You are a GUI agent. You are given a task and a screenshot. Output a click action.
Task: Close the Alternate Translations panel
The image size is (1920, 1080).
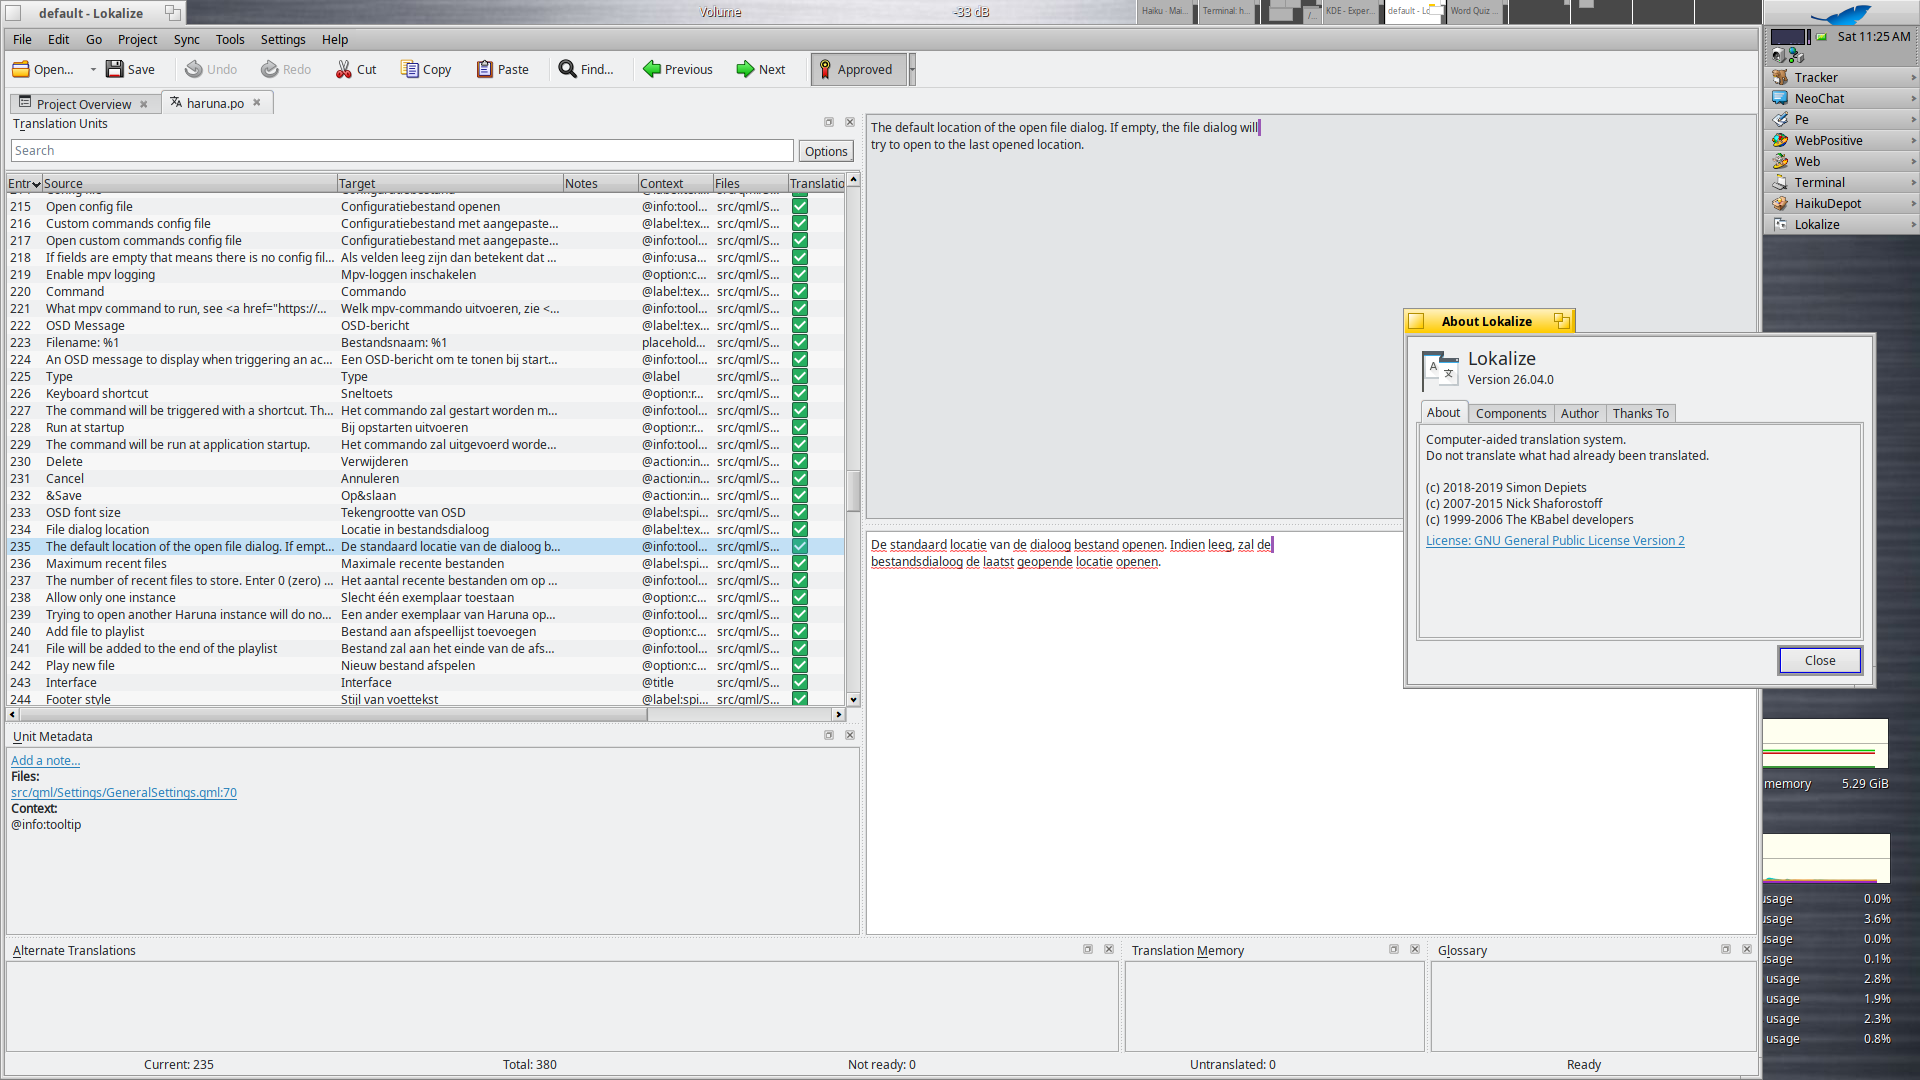coord(1109,950)
